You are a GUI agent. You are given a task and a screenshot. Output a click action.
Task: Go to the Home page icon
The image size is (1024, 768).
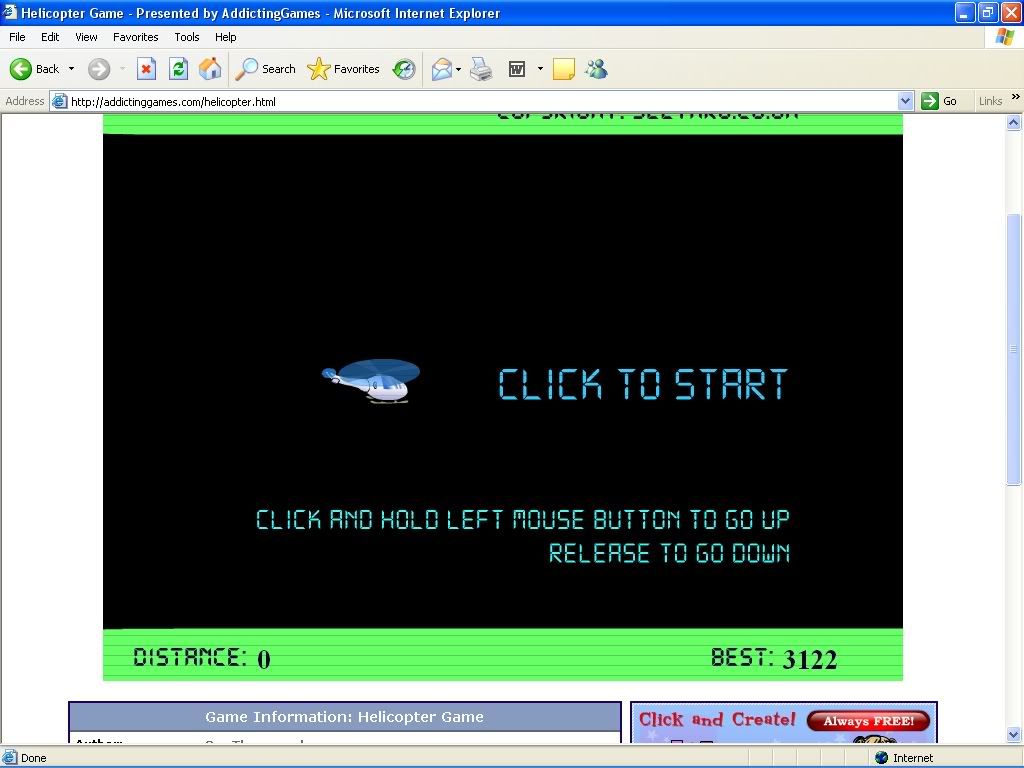[210, 69]
